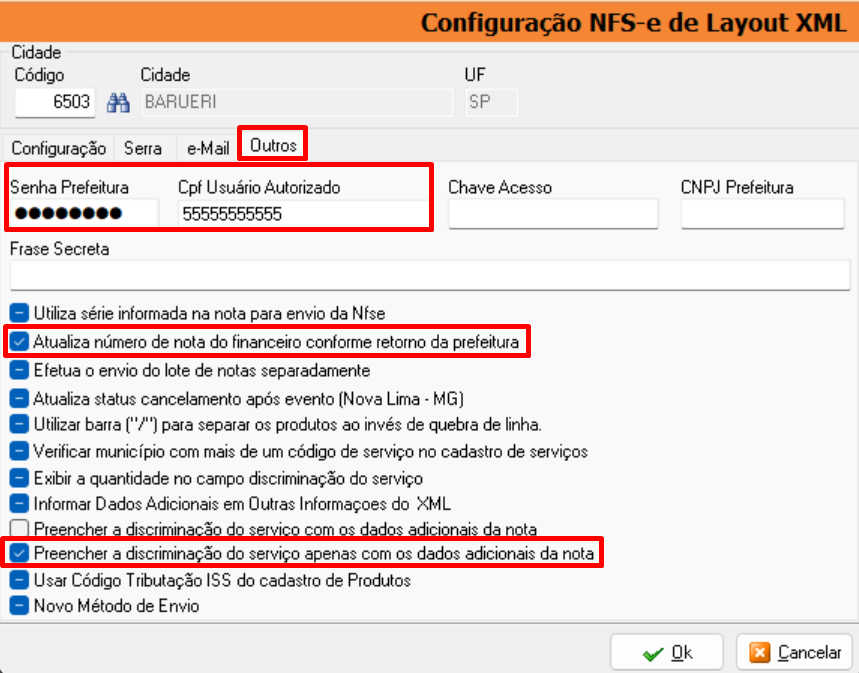
Task: Click the Cidade field showing BARUERI
Action: [297, 102]
